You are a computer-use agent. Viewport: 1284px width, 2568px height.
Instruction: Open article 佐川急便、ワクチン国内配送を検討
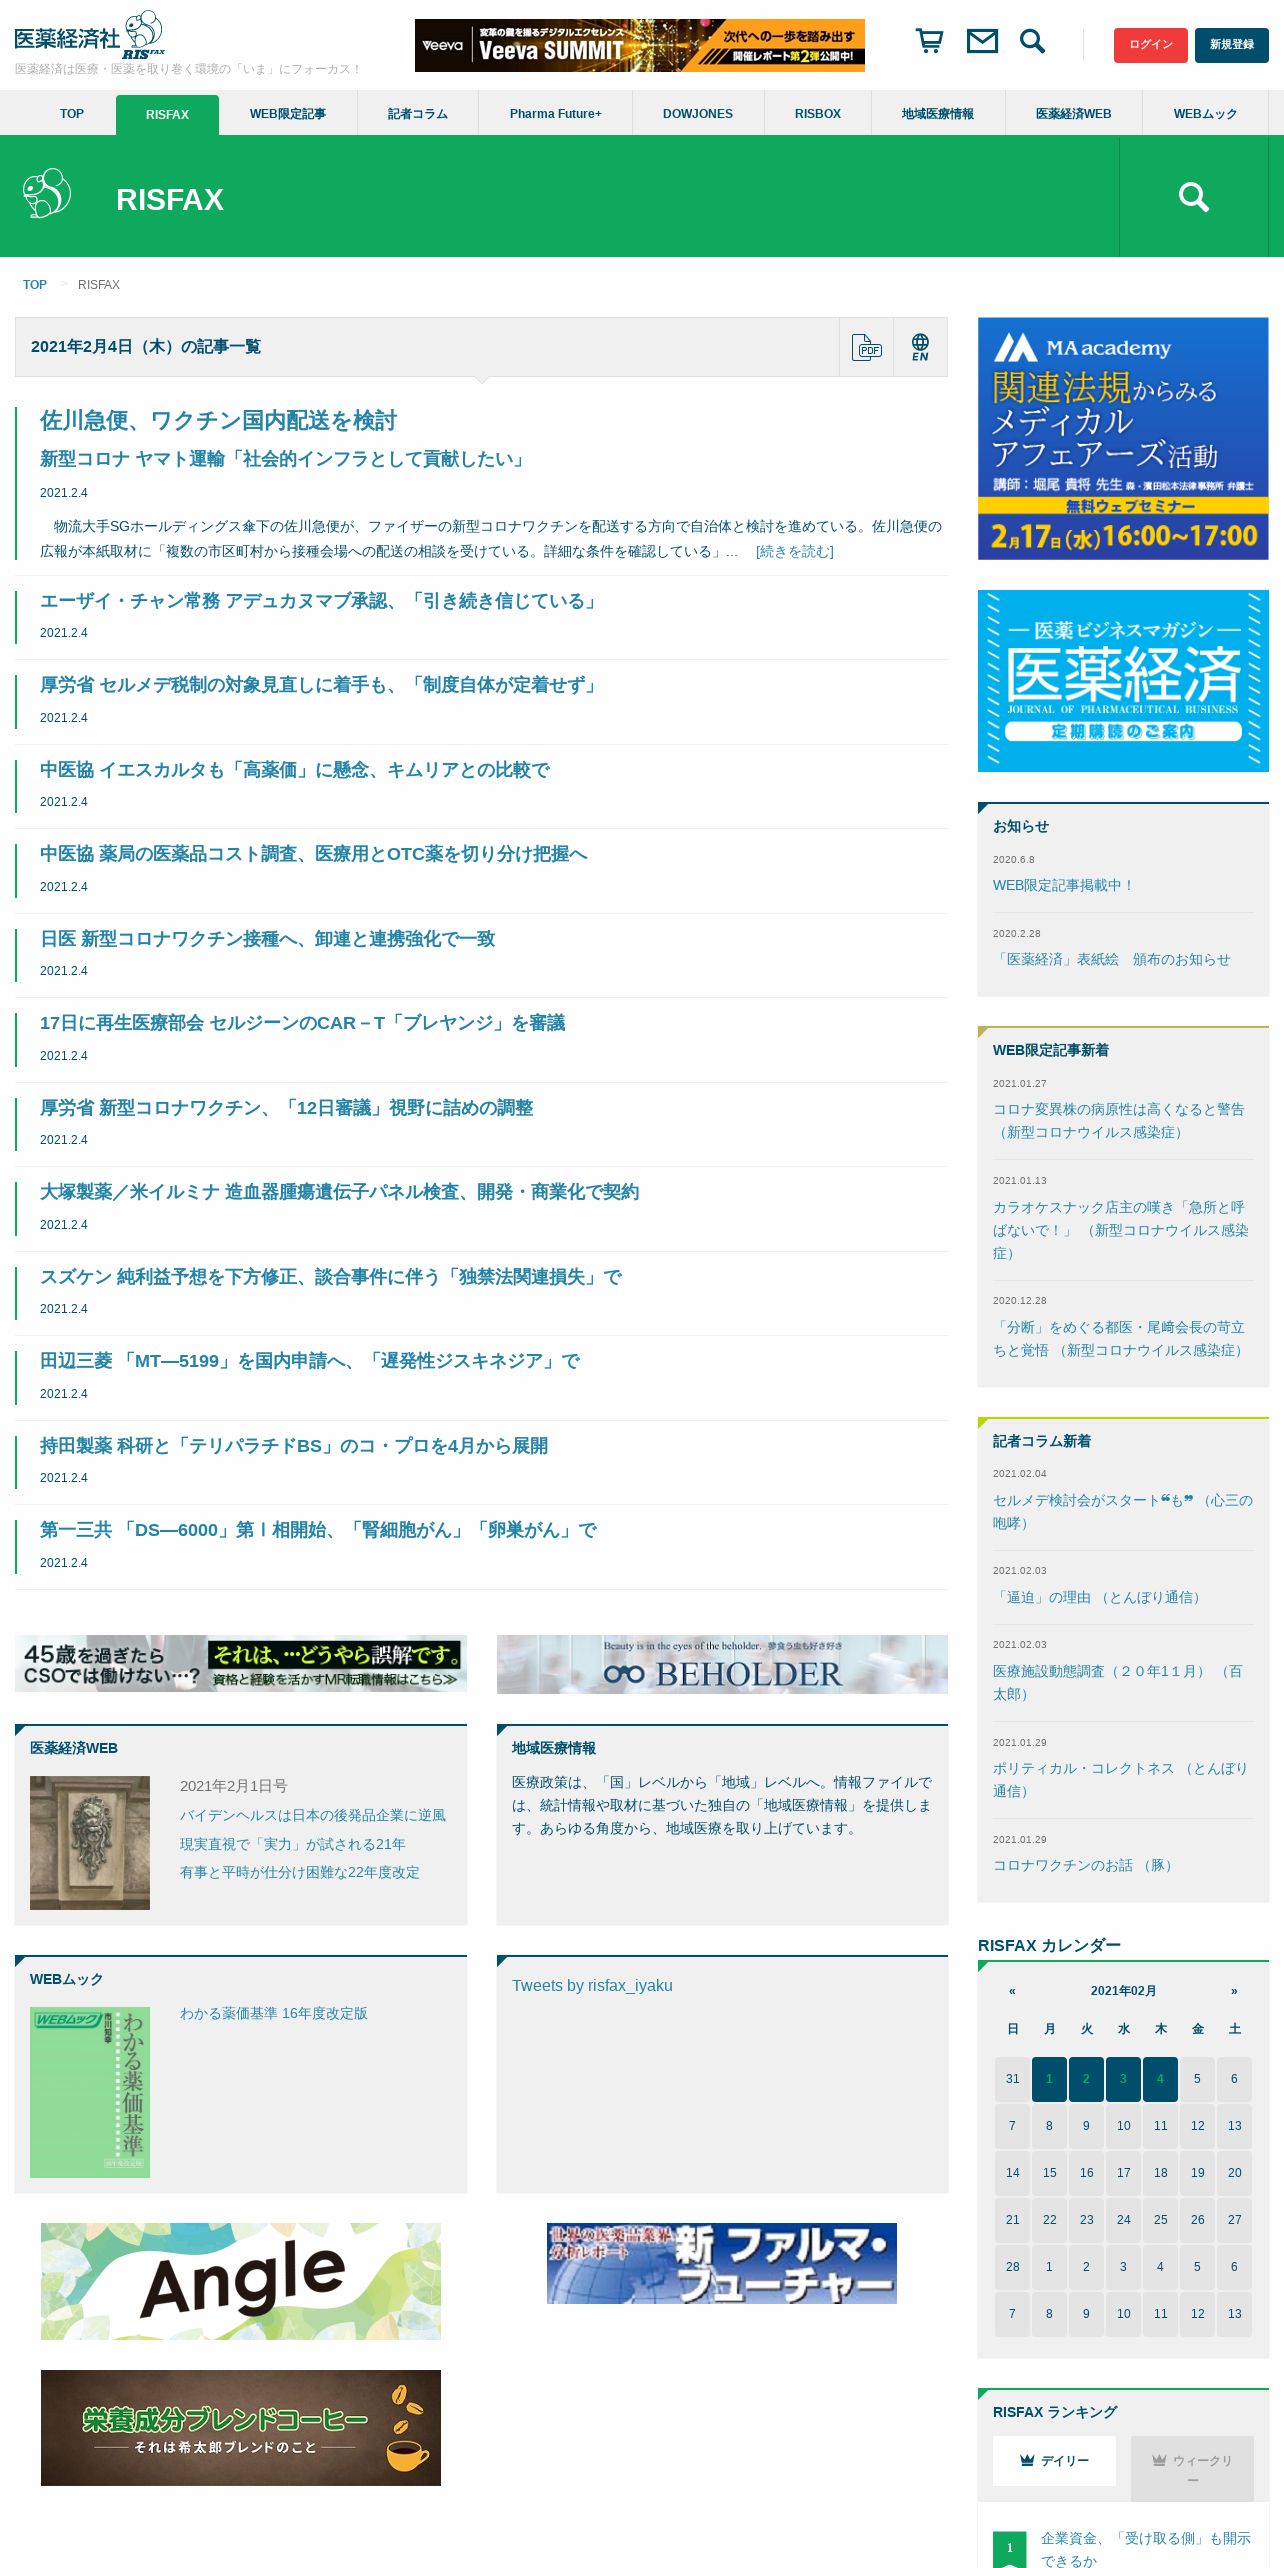(218, 420)
